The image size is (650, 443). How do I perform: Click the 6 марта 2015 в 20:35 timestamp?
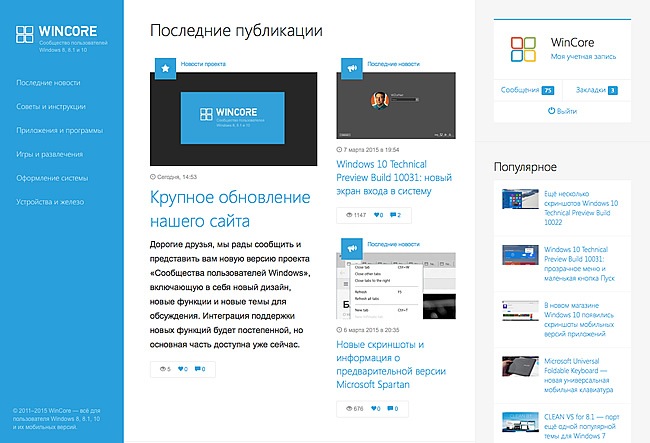click(x=368, y=330)
